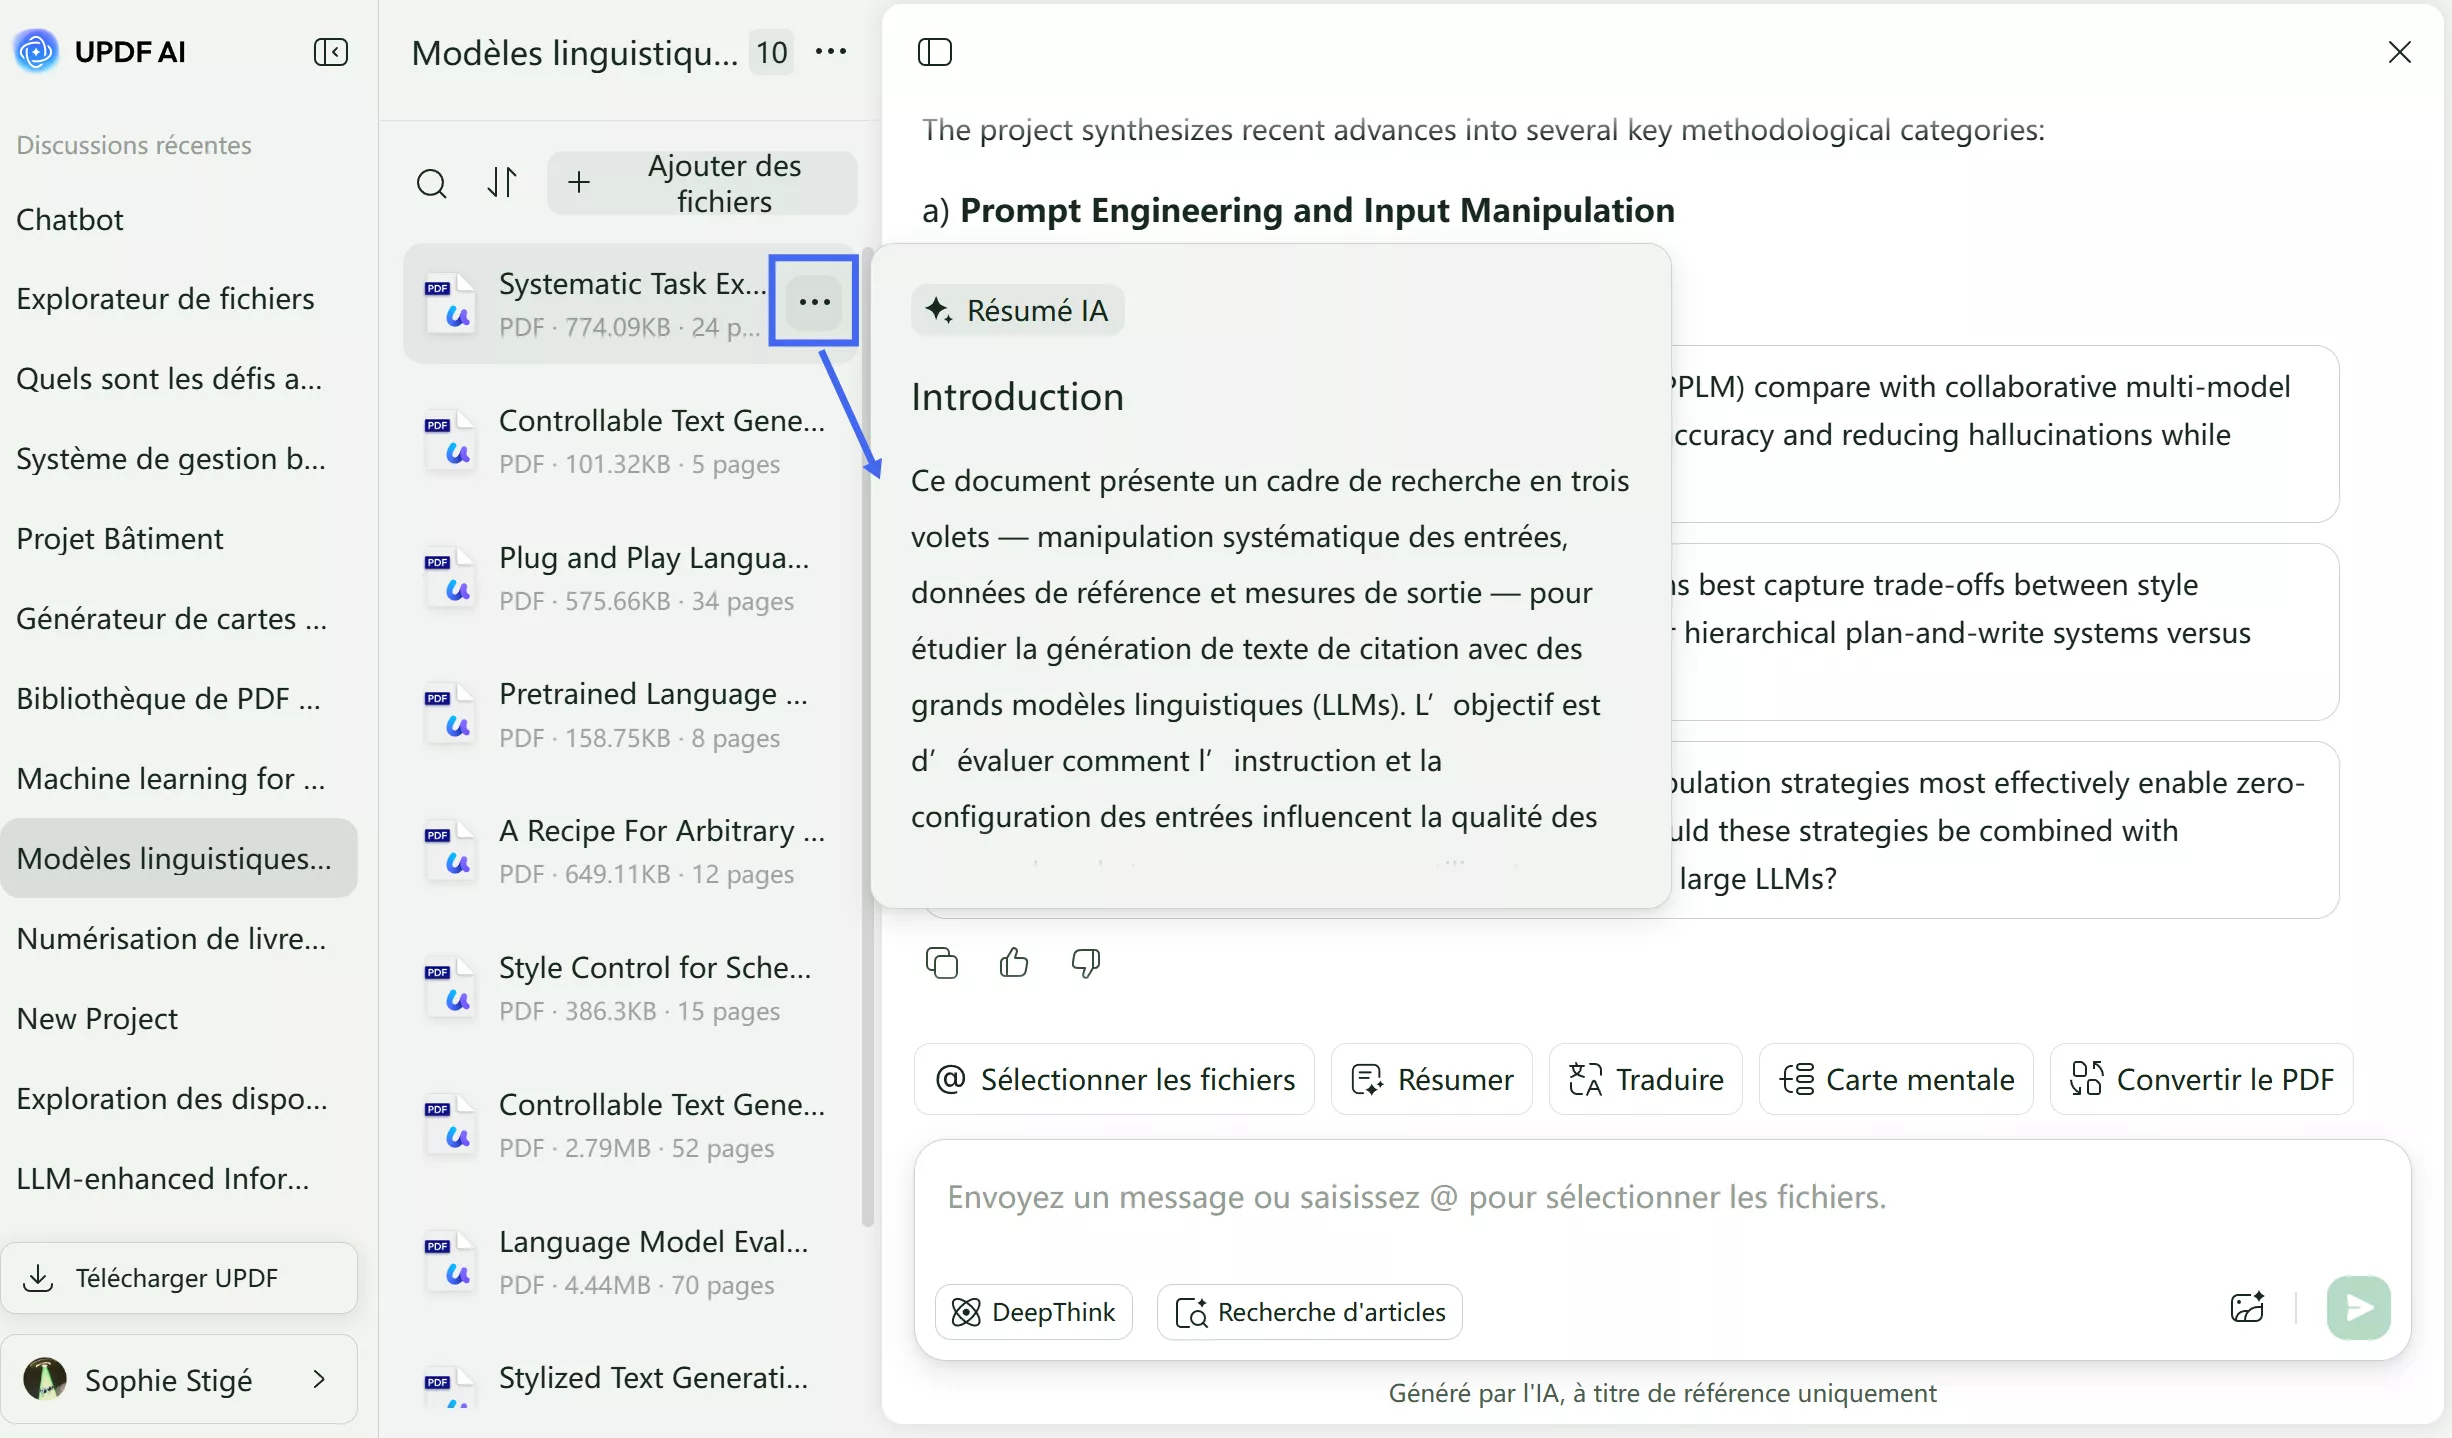Click the image upload icon in the message box
2452x1438 pixels.
point(2247,1308)
